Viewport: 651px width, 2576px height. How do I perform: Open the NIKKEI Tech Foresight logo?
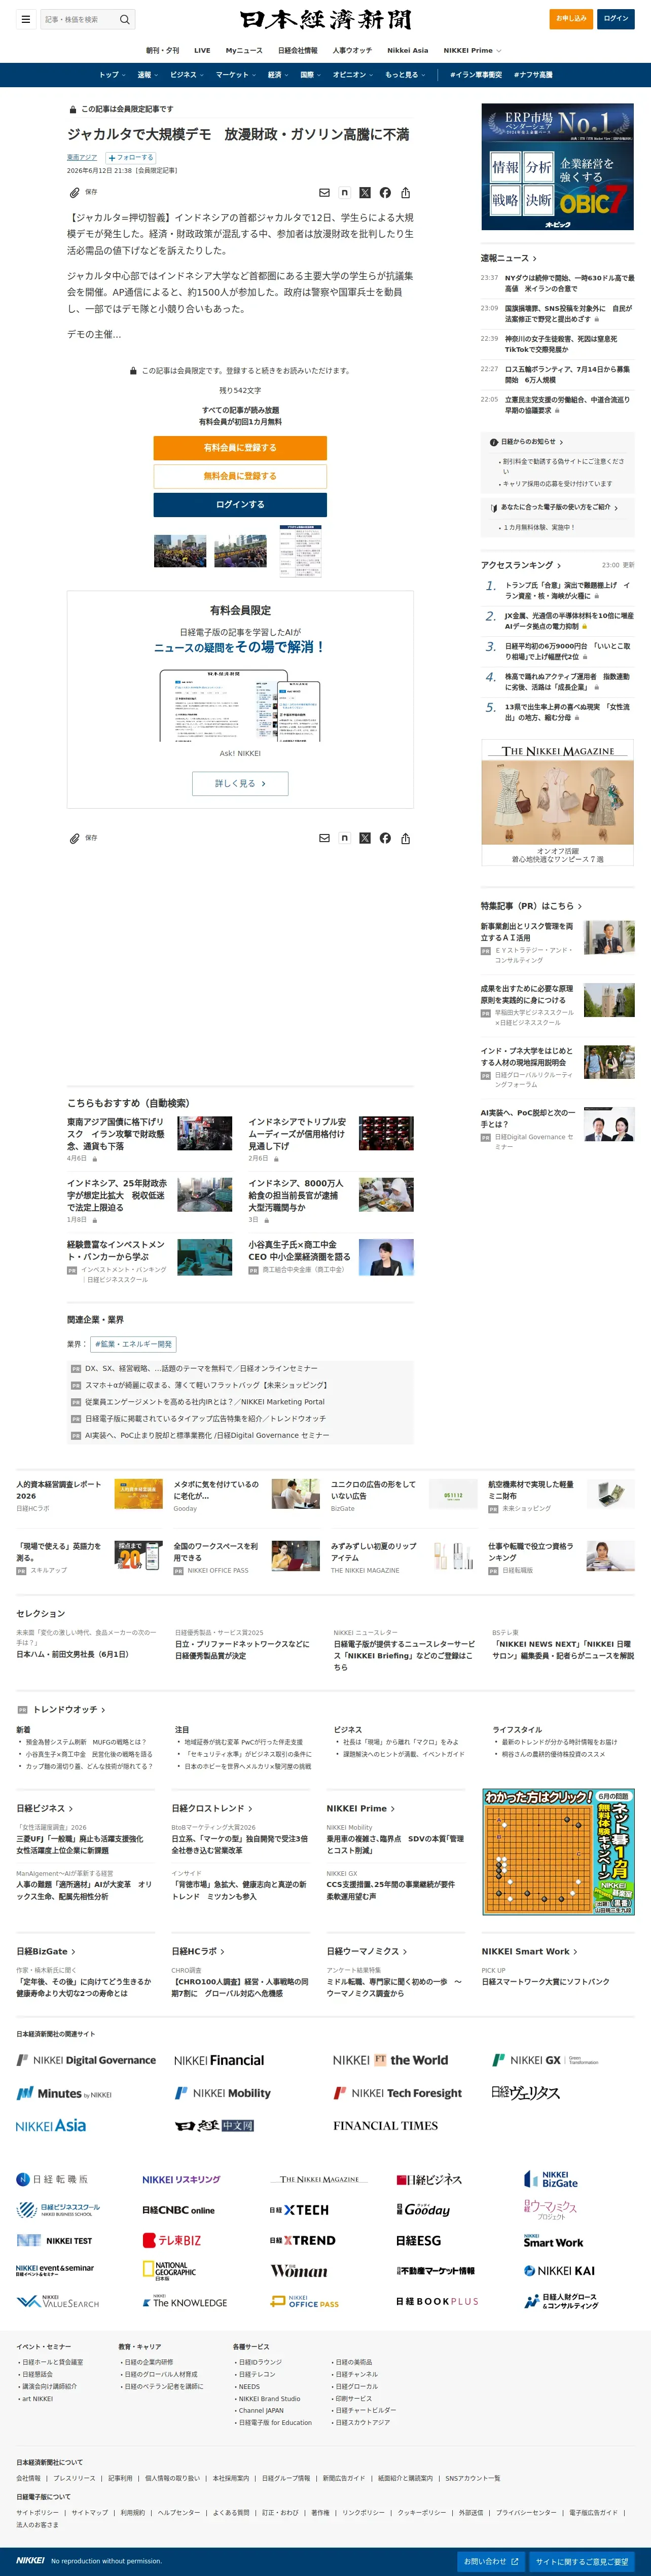[x=398, y=2093]
